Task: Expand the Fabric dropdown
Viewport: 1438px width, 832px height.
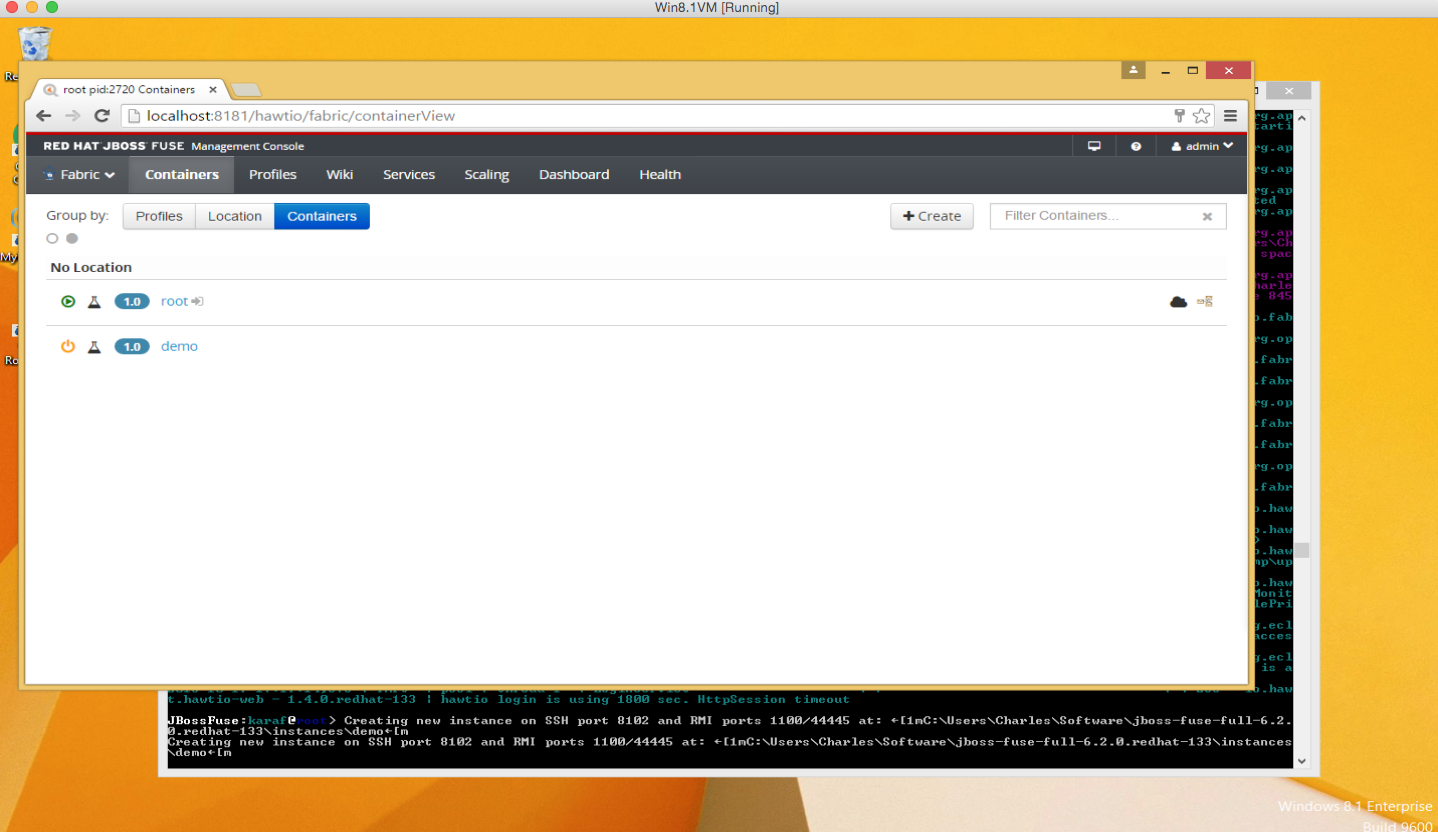Action: coord(79,174)
